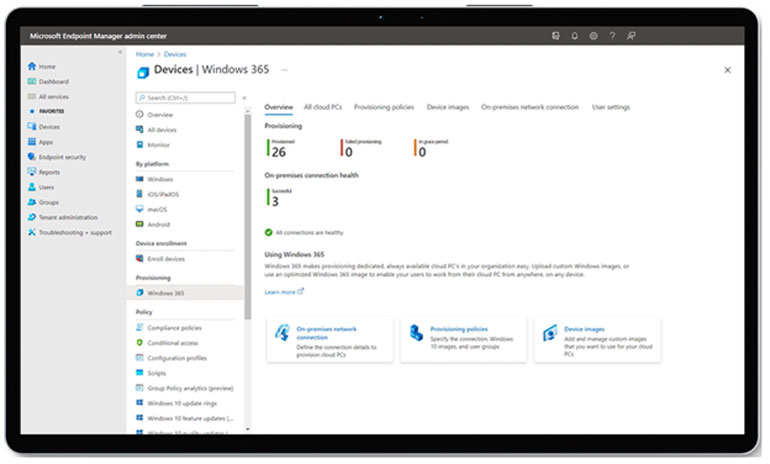The image size is (770, 464).
Task: Click the Devices breadcrumb link
Action: (x=175, y=54)
